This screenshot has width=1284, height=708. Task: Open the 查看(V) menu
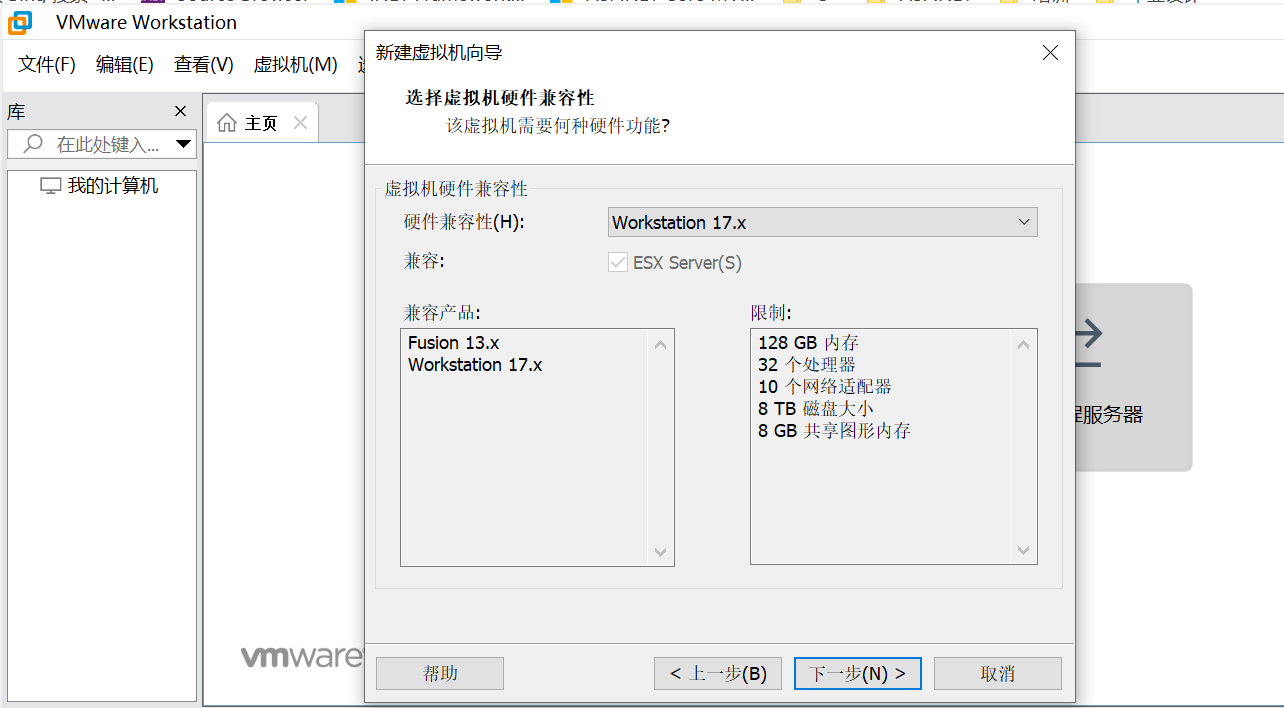pos(204,65)
